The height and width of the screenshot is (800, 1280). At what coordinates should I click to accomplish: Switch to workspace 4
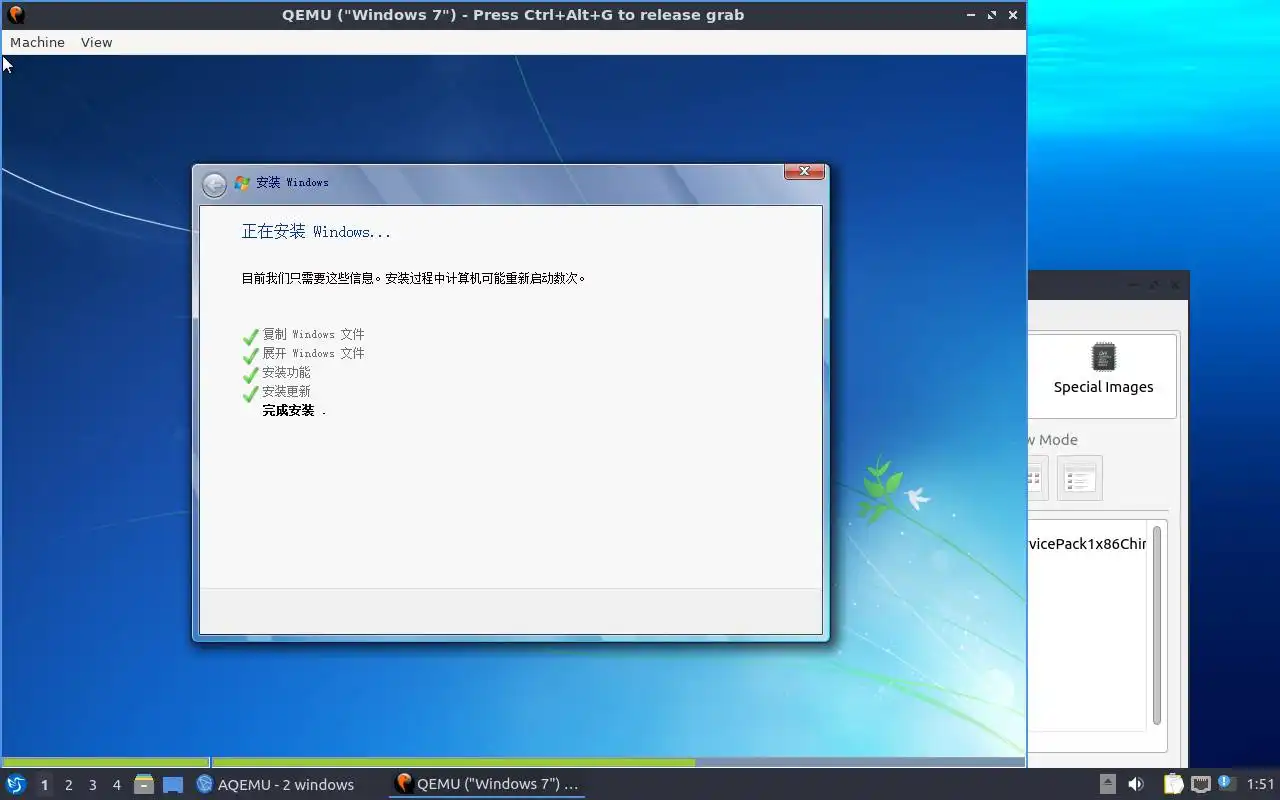116,785
